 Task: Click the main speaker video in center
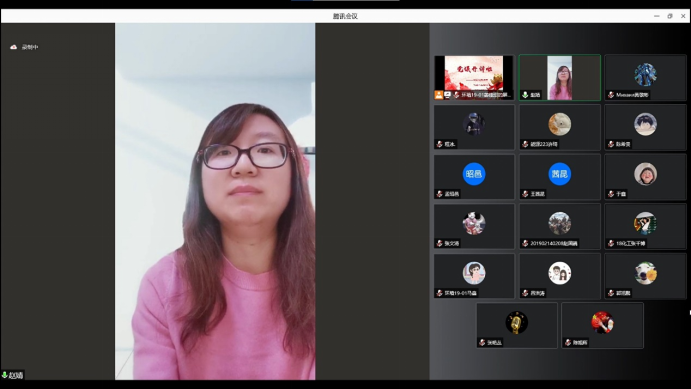click(x=215, y=201)
